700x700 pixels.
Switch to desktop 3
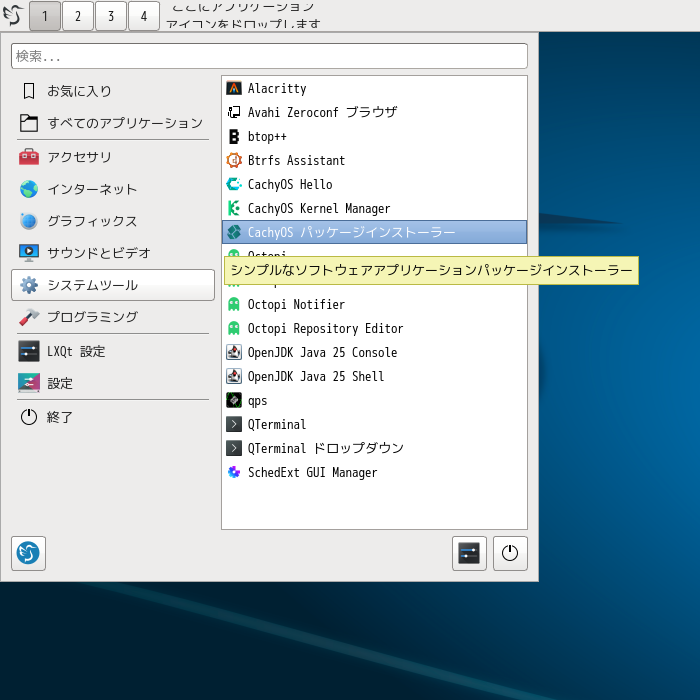(111, 16)
